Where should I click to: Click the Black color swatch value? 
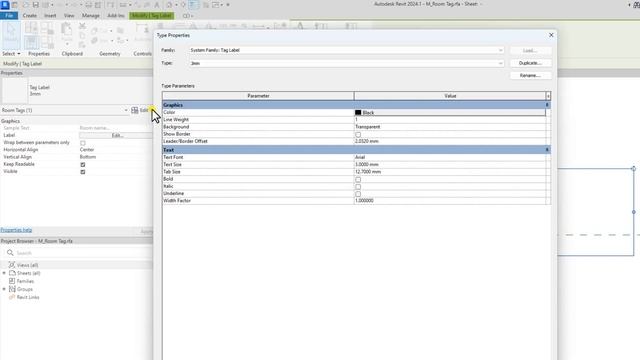tap(450, 112)
